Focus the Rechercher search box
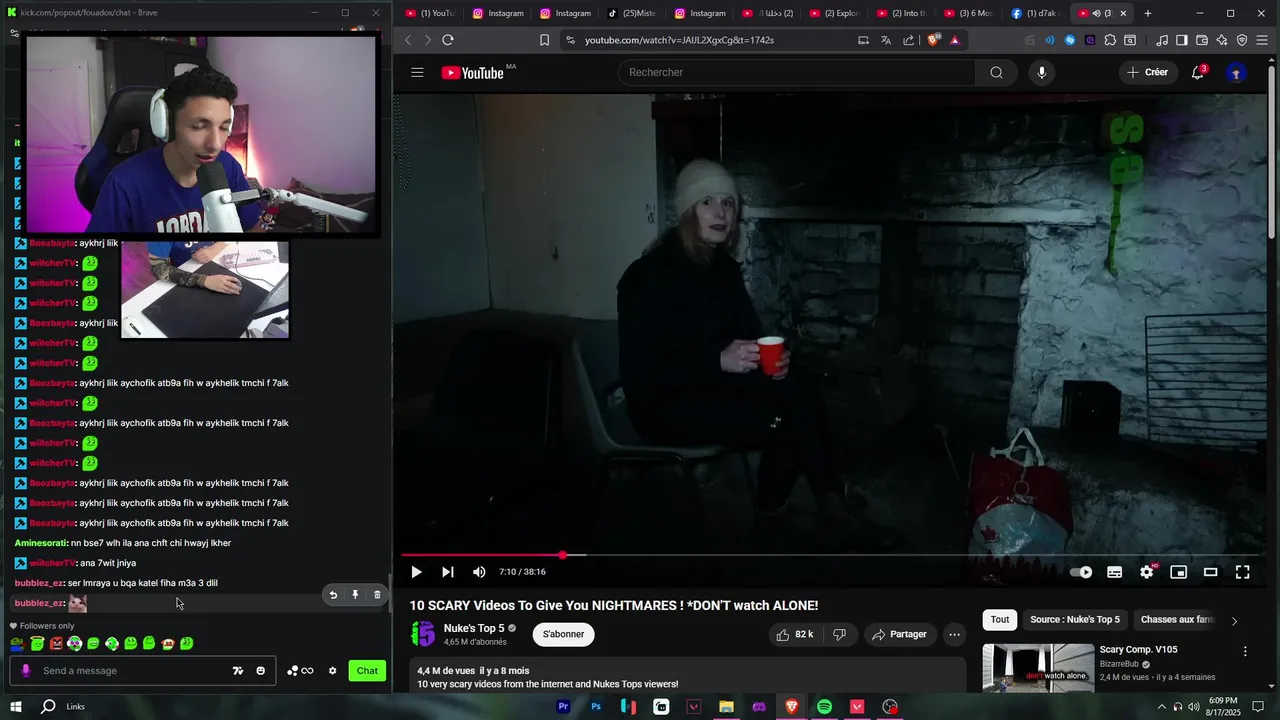1280x720 pixels. [x=796, y=72]
